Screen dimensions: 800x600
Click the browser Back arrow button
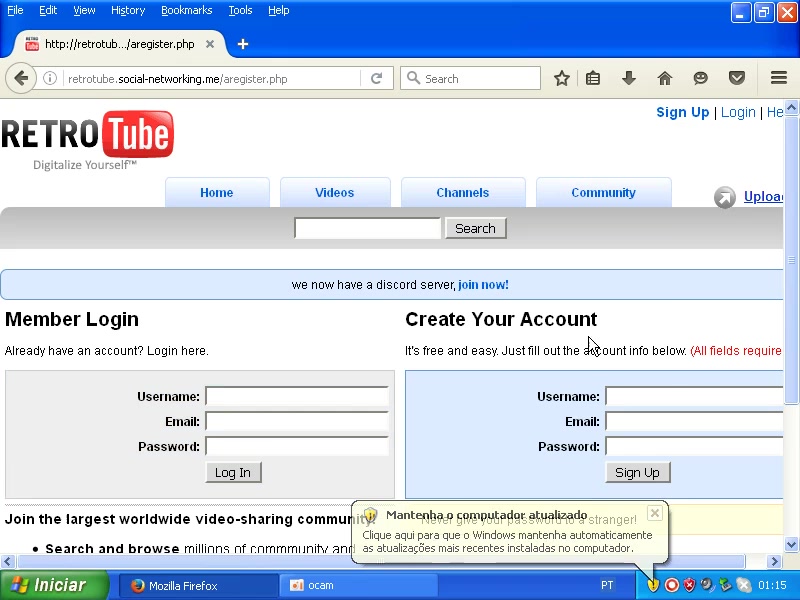pos(21,78)
